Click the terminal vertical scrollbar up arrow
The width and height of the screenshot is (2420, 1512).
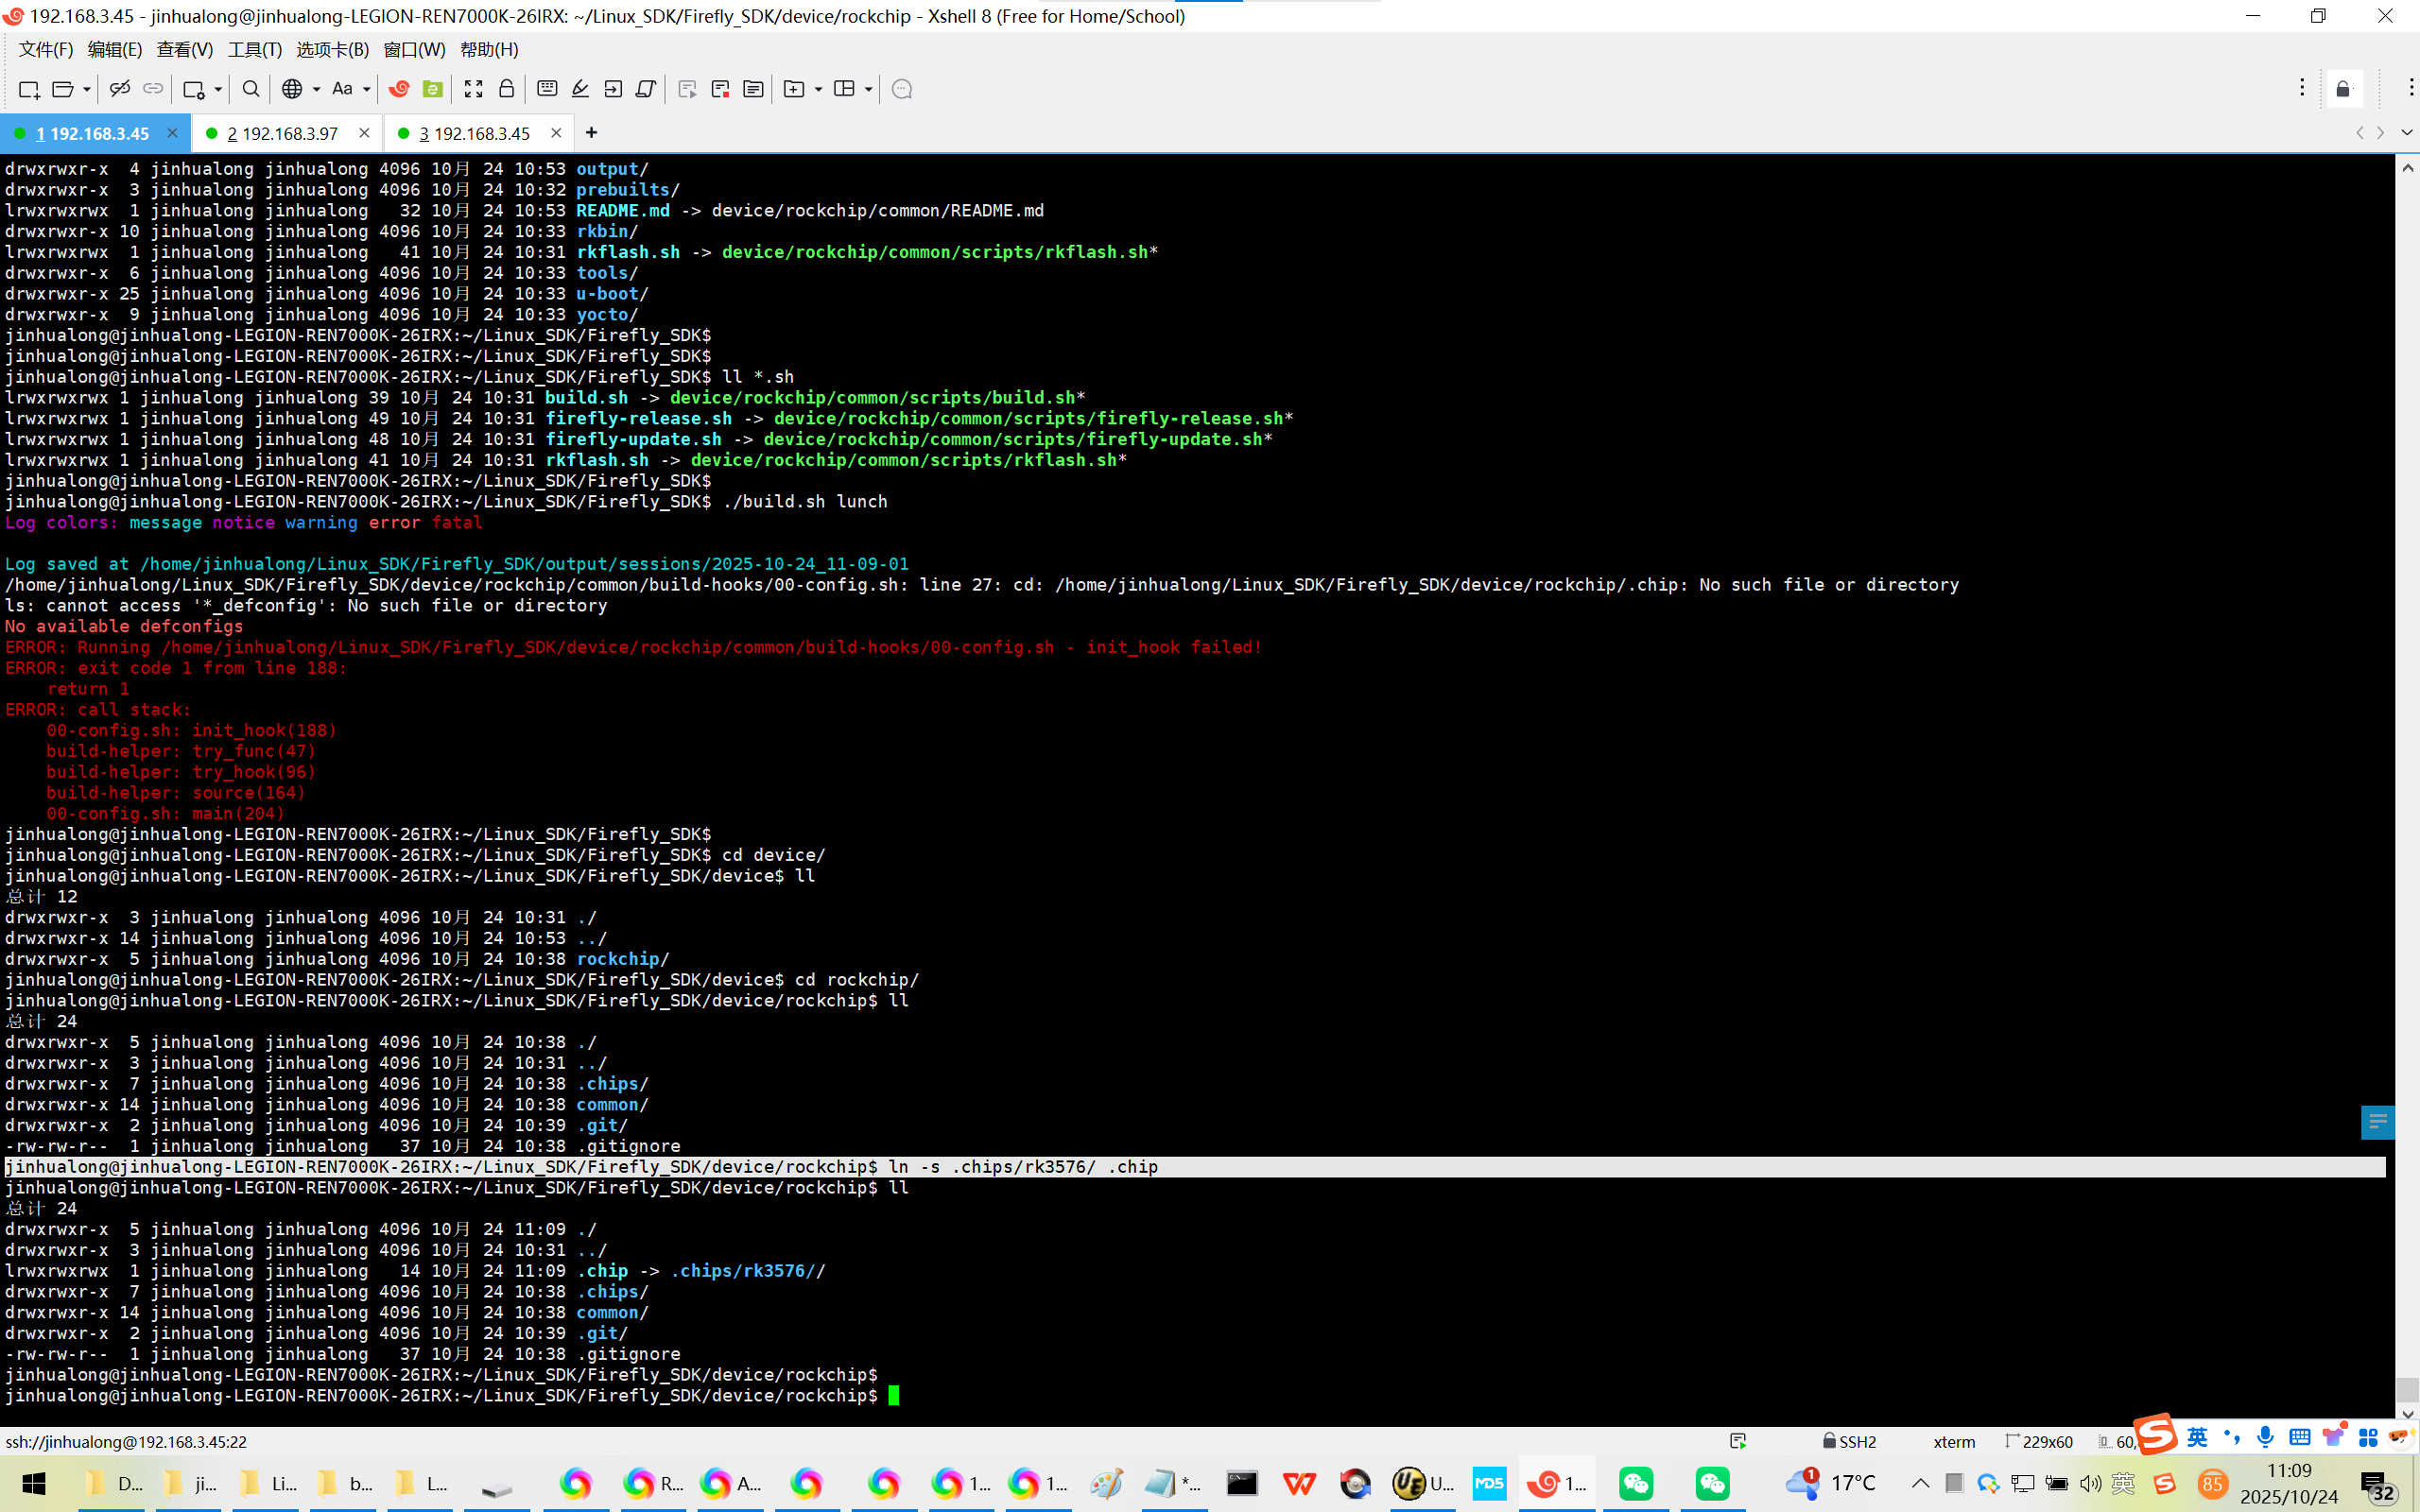pyautogui.click(x=2407, y=168)
